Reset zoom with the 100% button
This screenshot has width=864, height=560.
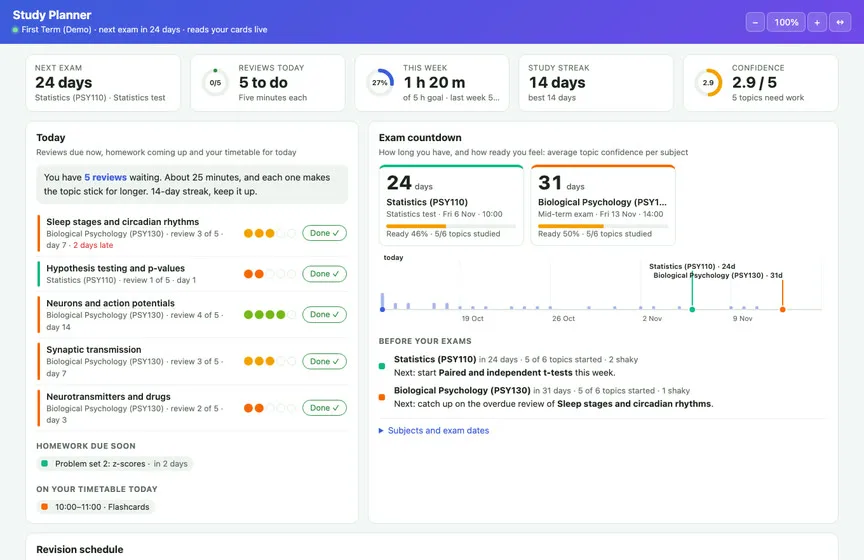point(786,22)
